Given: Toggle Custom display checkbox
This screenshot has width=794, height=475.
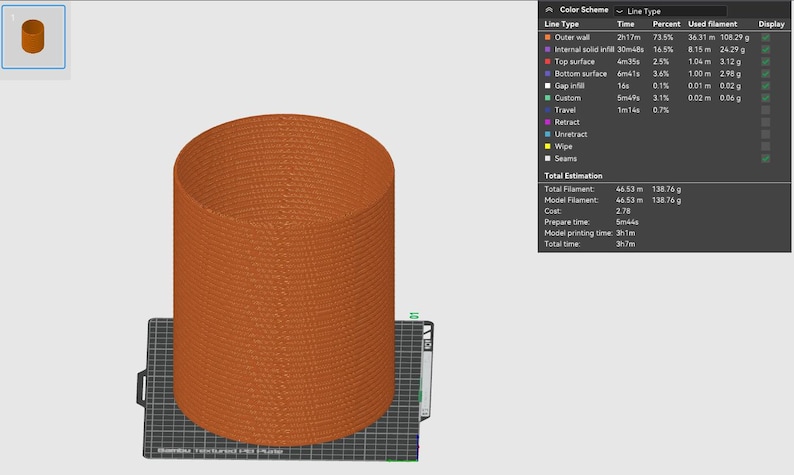Looking at the screenshot, I should pyautogui.click(x=766, y=98).
